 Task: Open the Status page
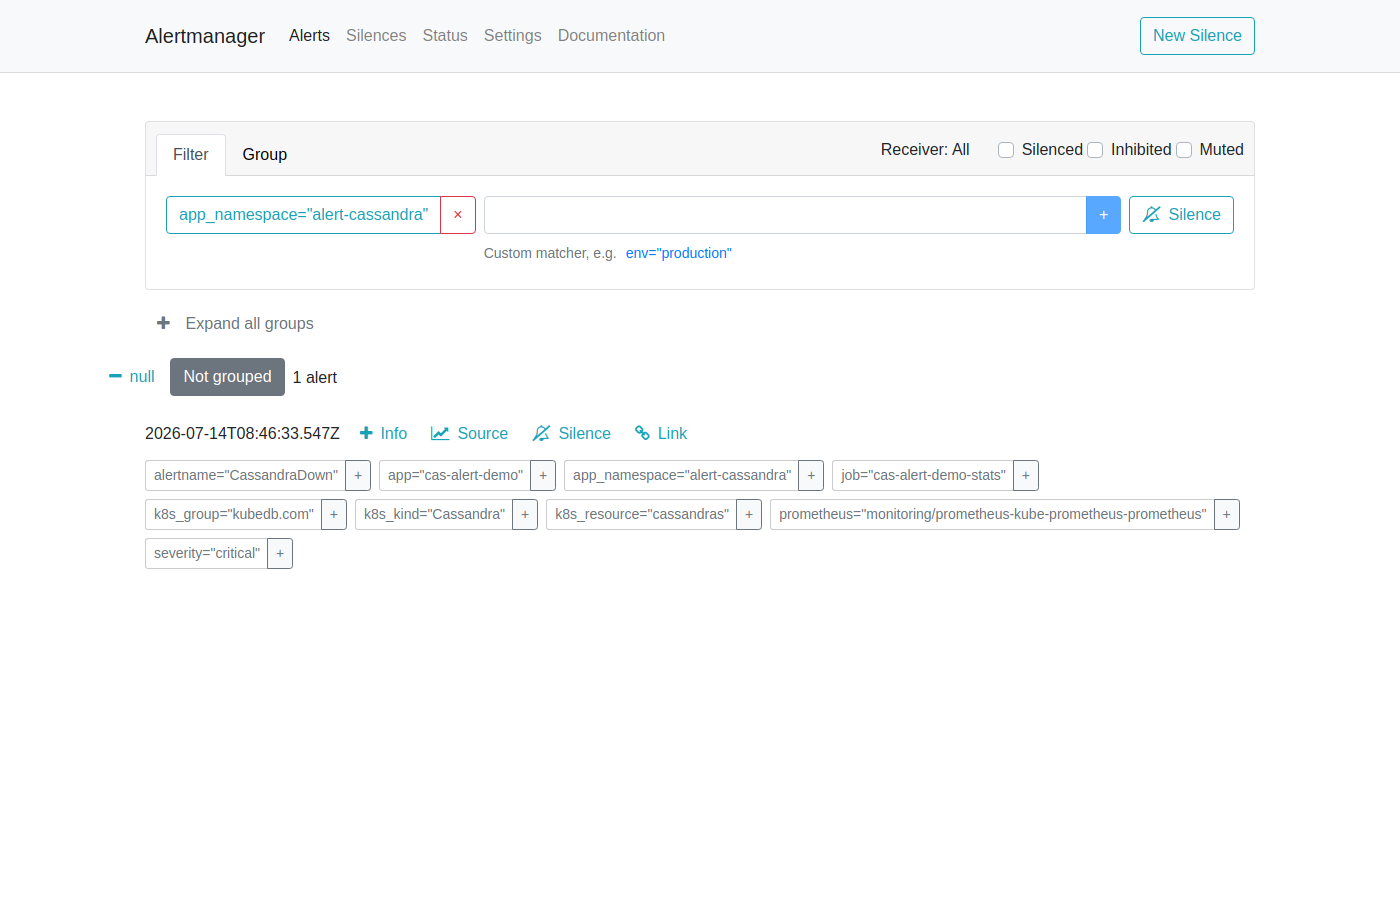[445, 36]
